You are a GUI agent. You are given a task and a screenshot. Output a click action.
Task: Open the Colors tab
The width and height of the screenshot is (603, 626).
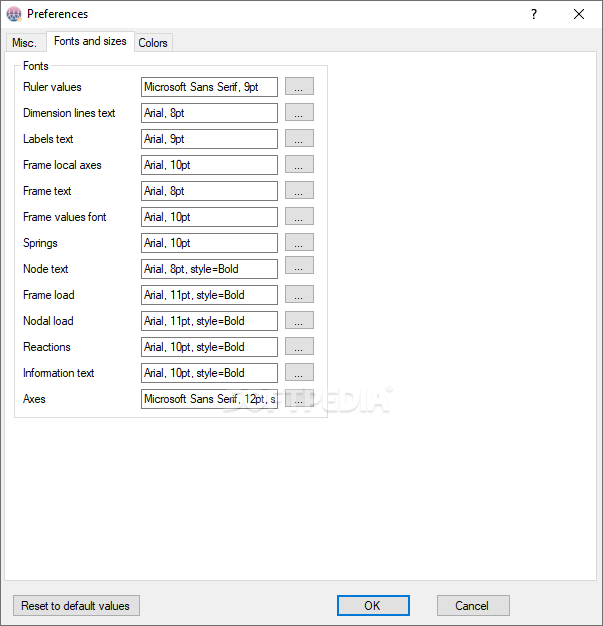(x=153, y=42)
